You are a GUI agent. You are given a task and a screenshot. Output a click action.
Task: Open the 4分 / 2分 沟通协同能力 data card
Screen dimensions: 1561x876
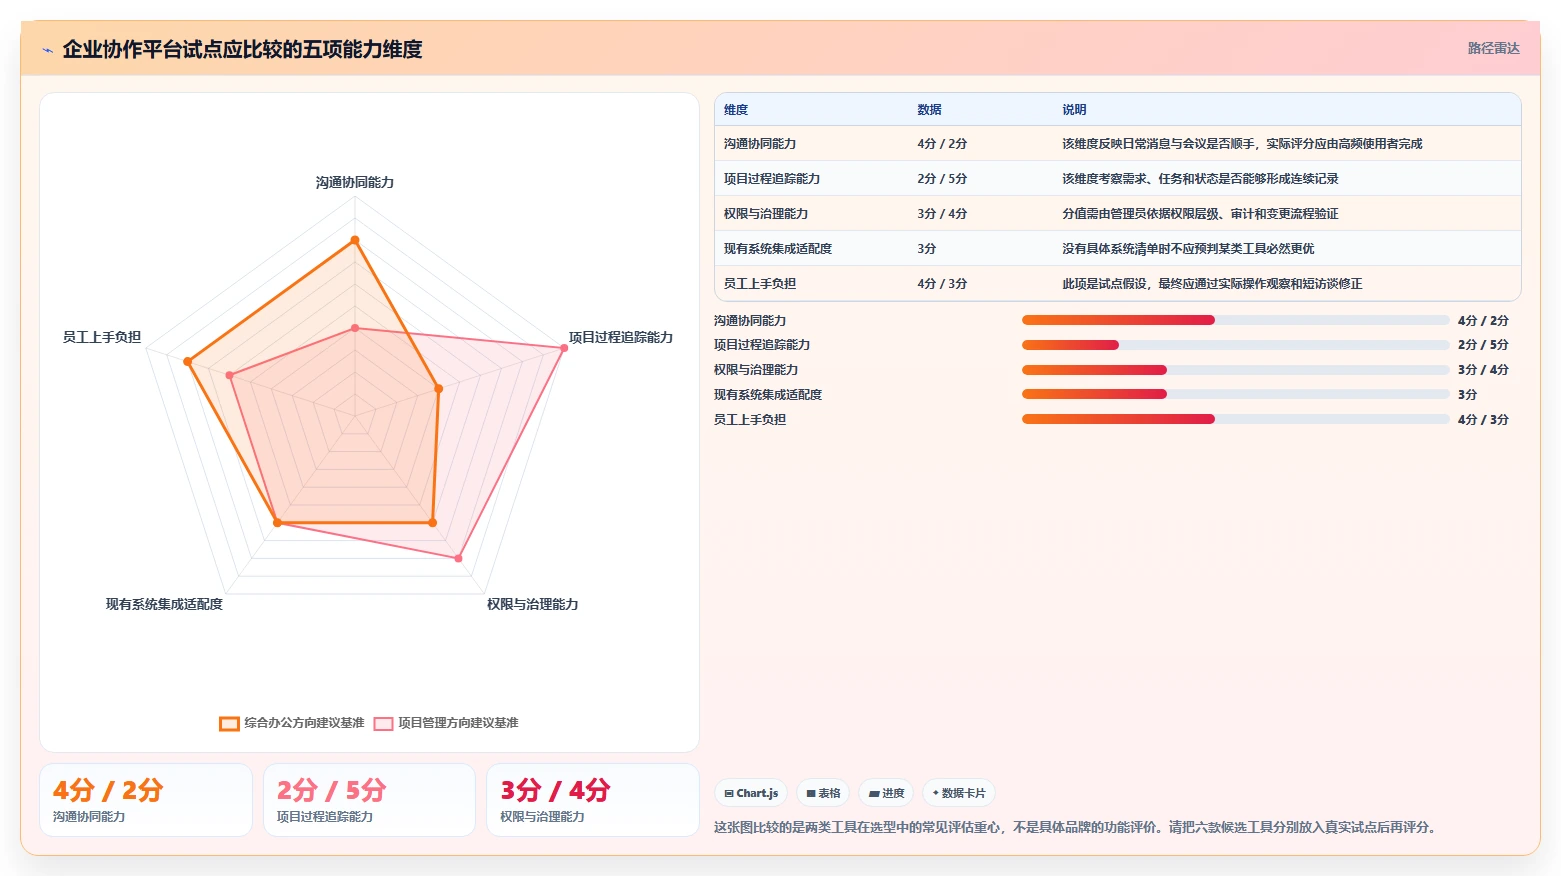pyautogui.click(x=146, y=800)
